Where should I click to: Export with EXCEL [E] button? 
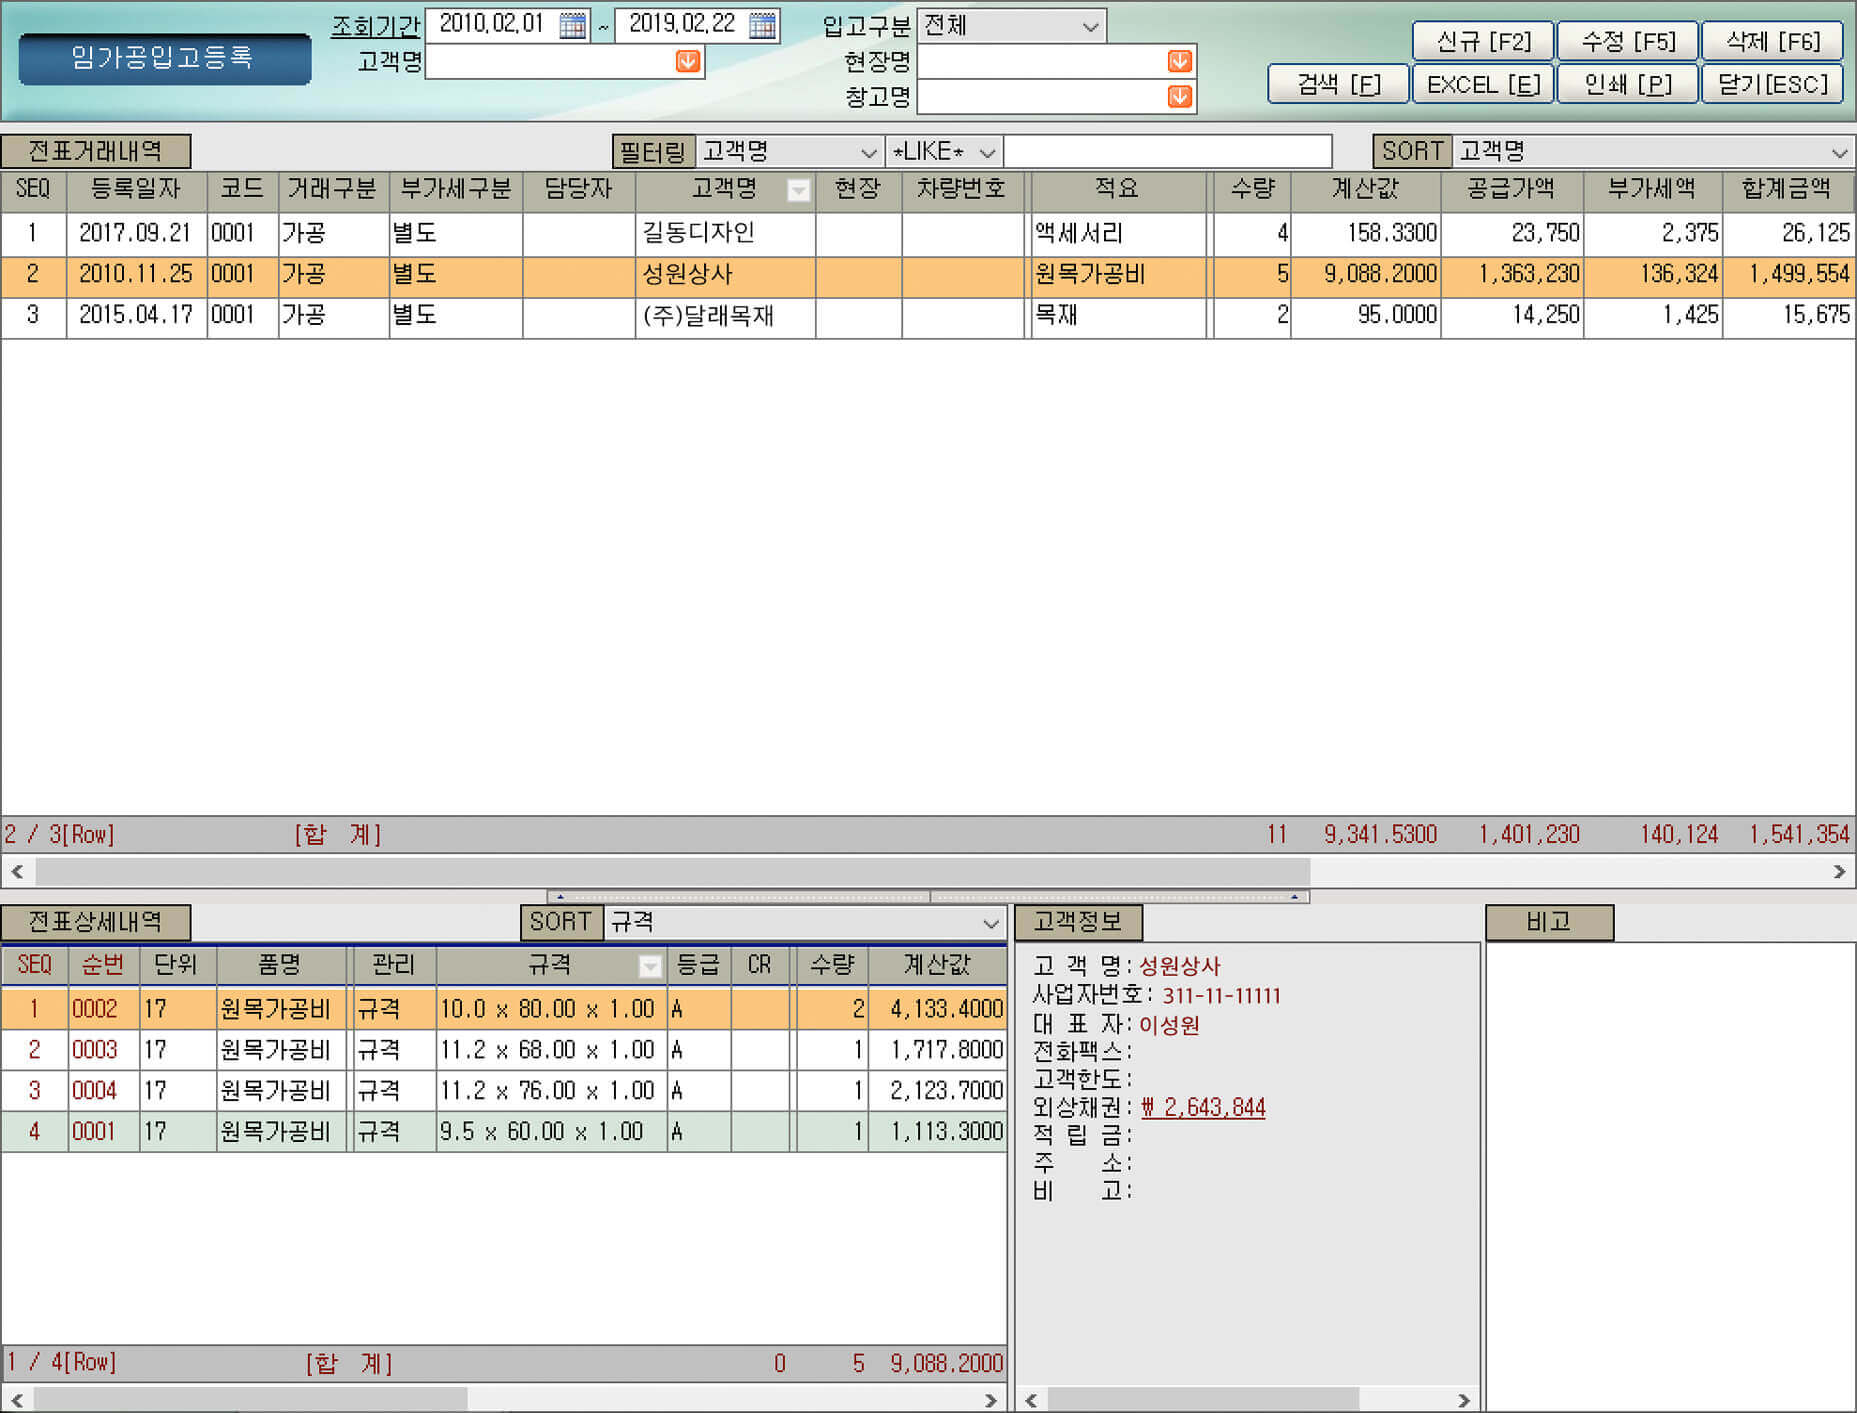point(1483,84)
